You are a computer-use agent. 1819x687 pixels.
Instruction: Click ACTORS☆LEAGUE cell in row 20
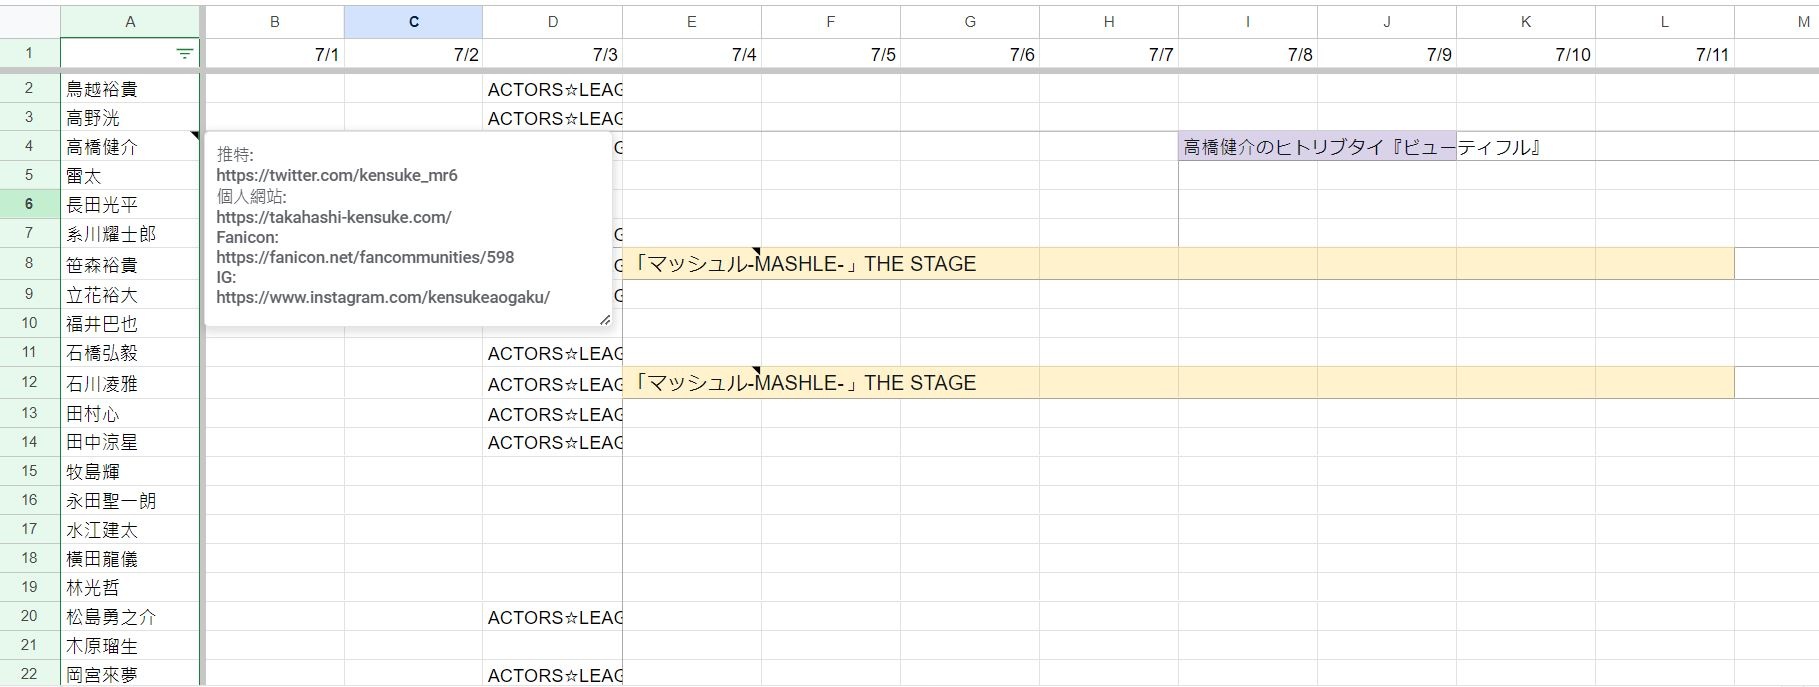[553, 617]
